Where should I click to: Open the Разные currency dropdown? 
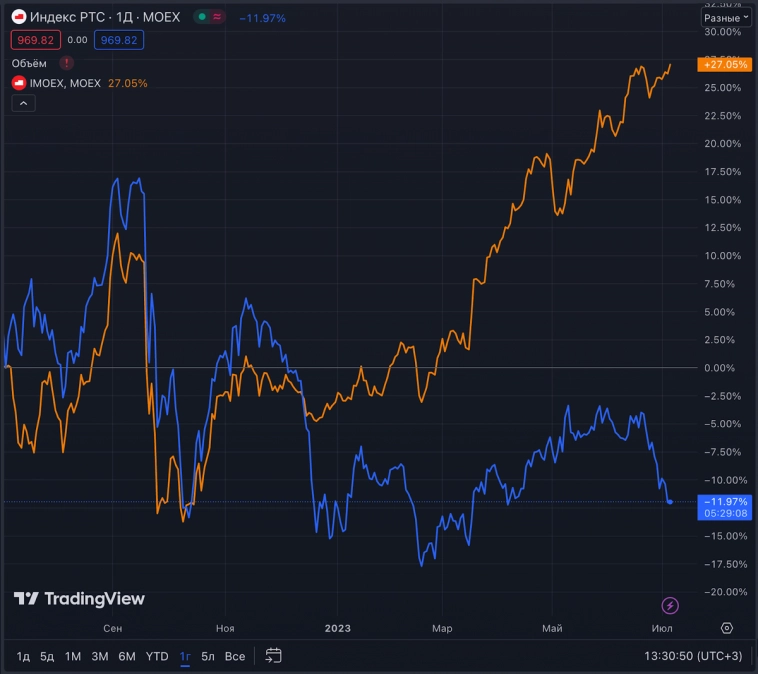[727, 18]
